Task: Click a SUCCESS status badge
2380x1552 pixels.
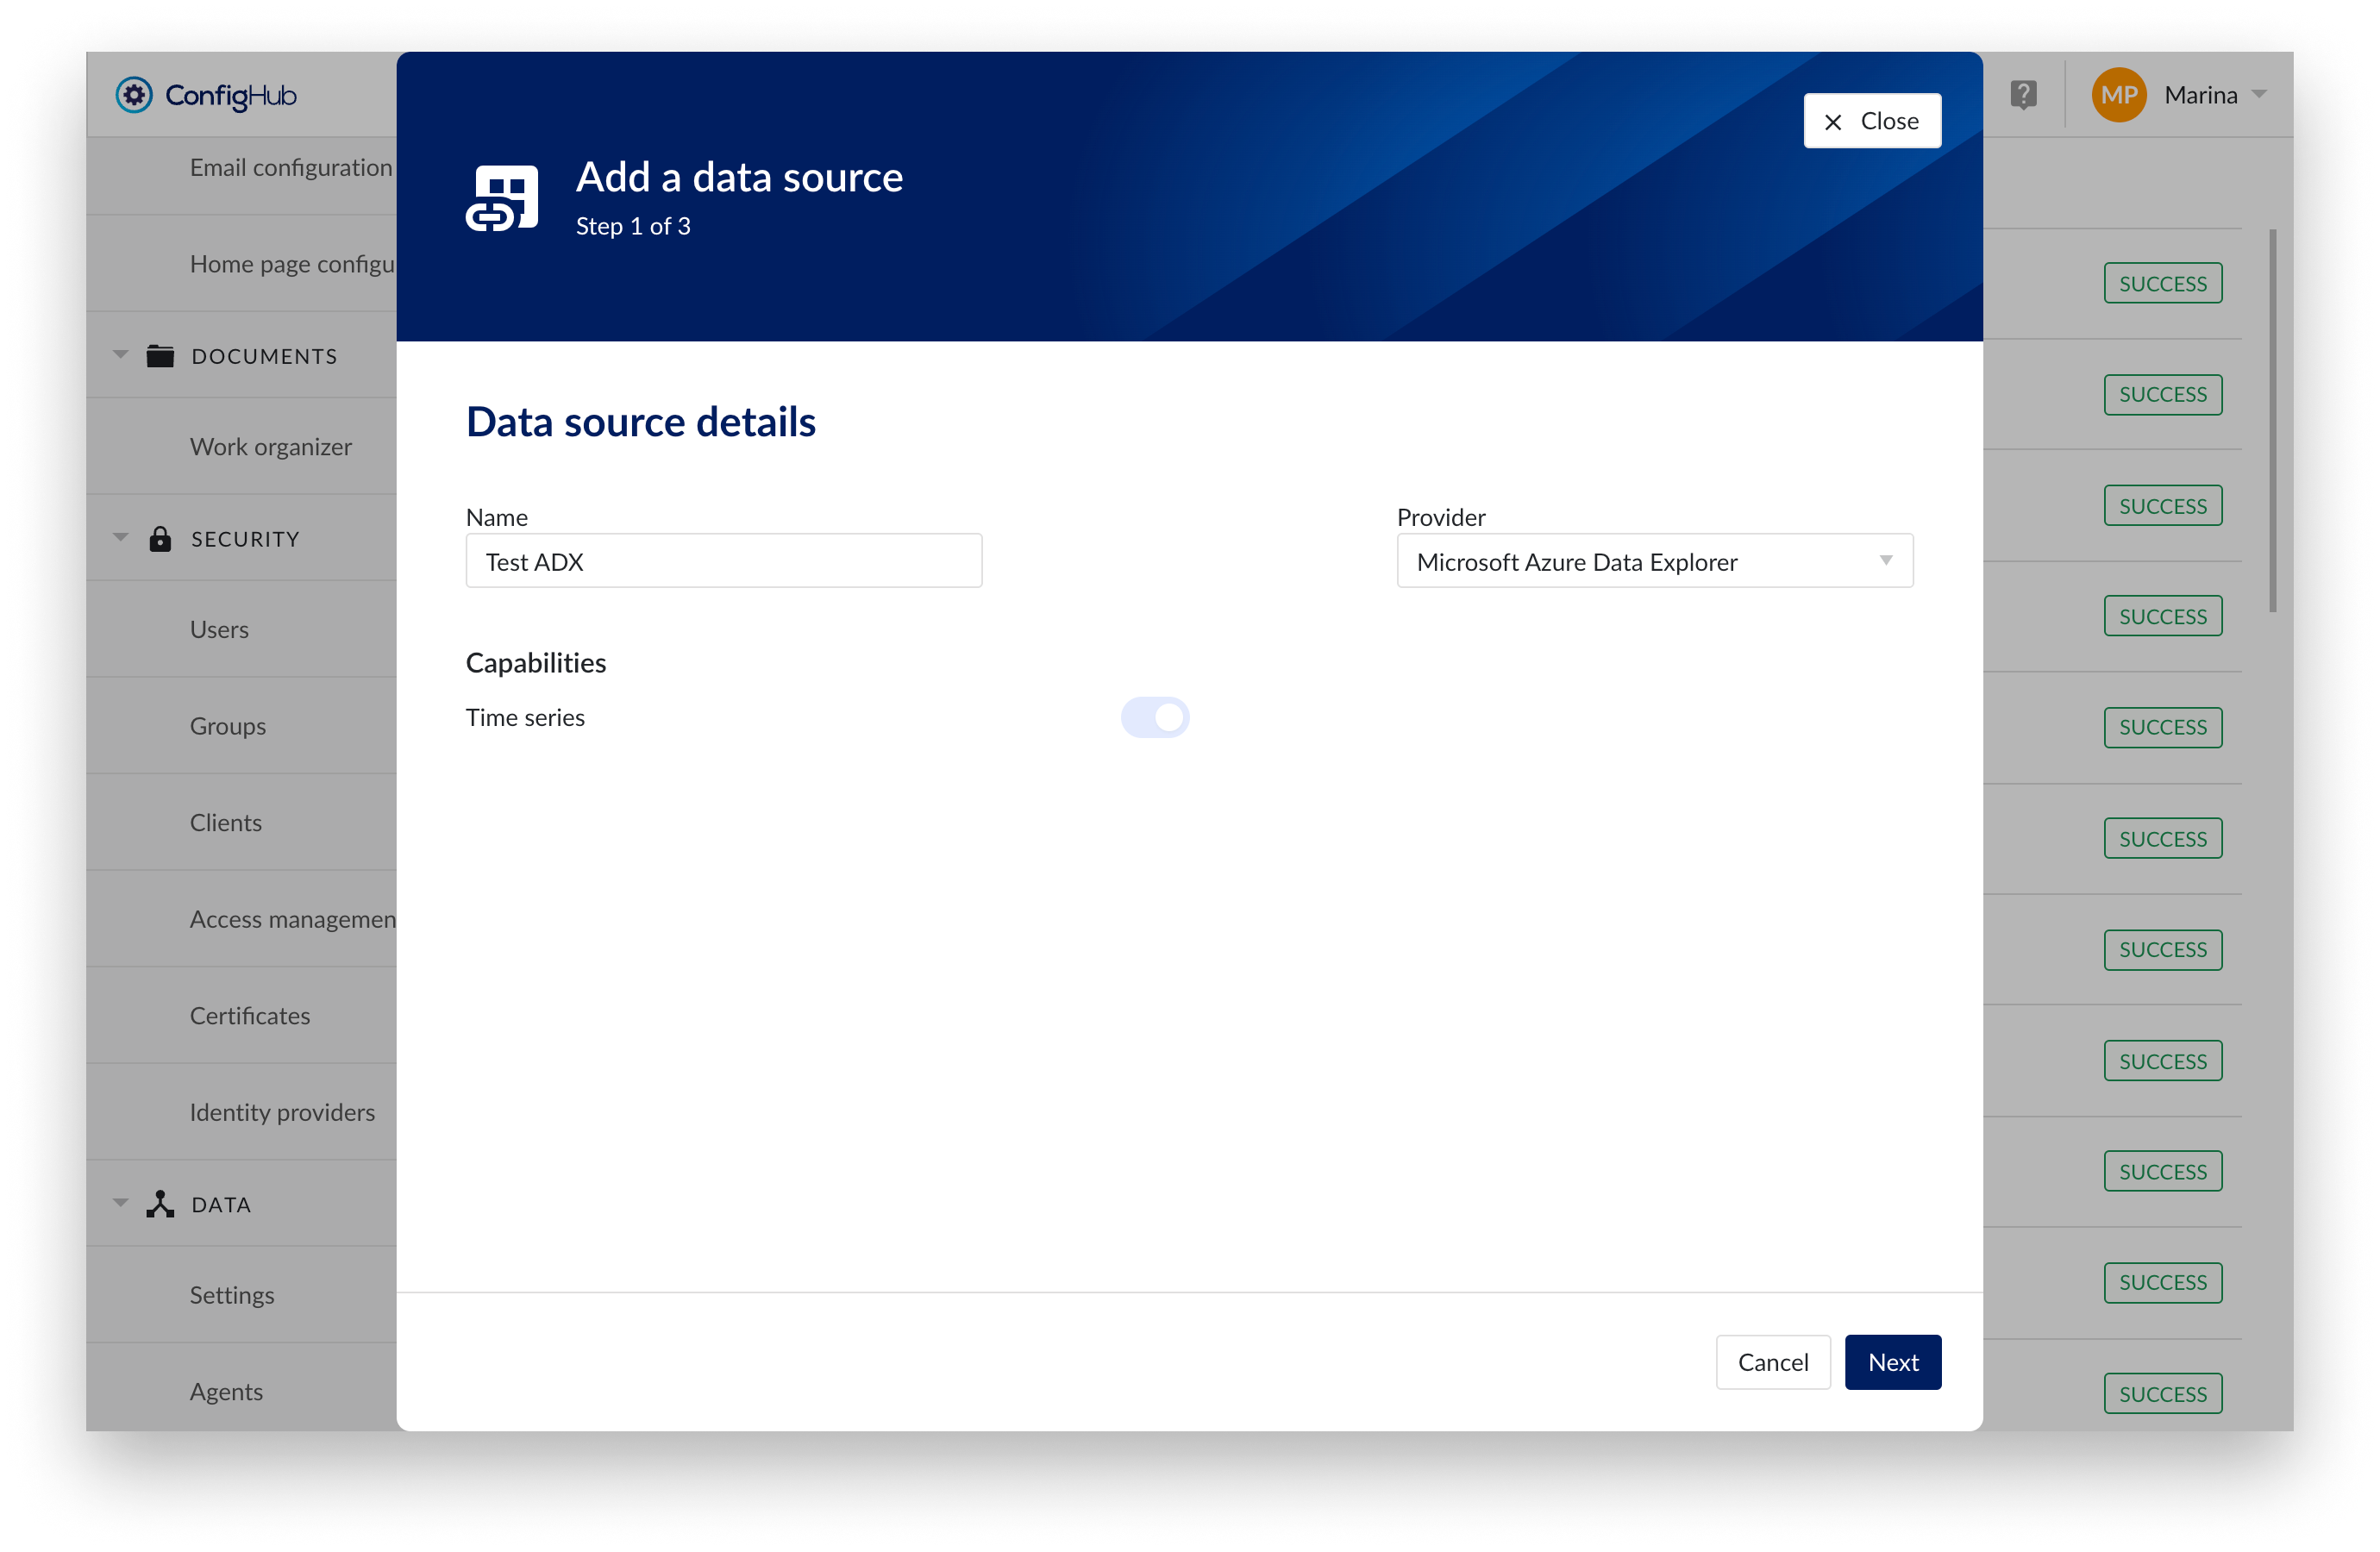Action: (2163, 283)
